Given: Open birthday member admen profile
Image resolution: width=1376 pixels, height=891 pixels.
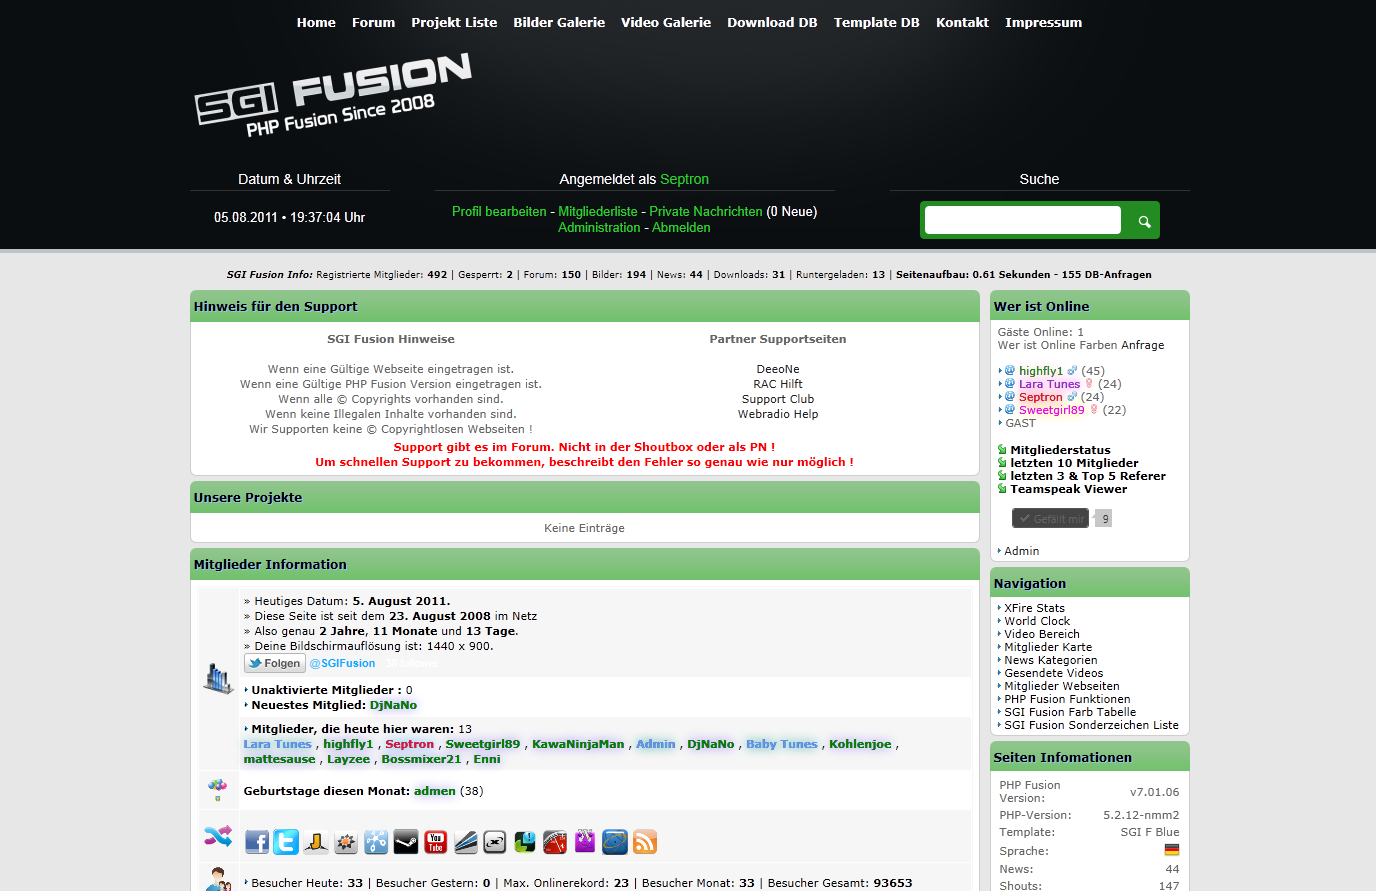Looking at the screenshot, I should click(435, 791).
